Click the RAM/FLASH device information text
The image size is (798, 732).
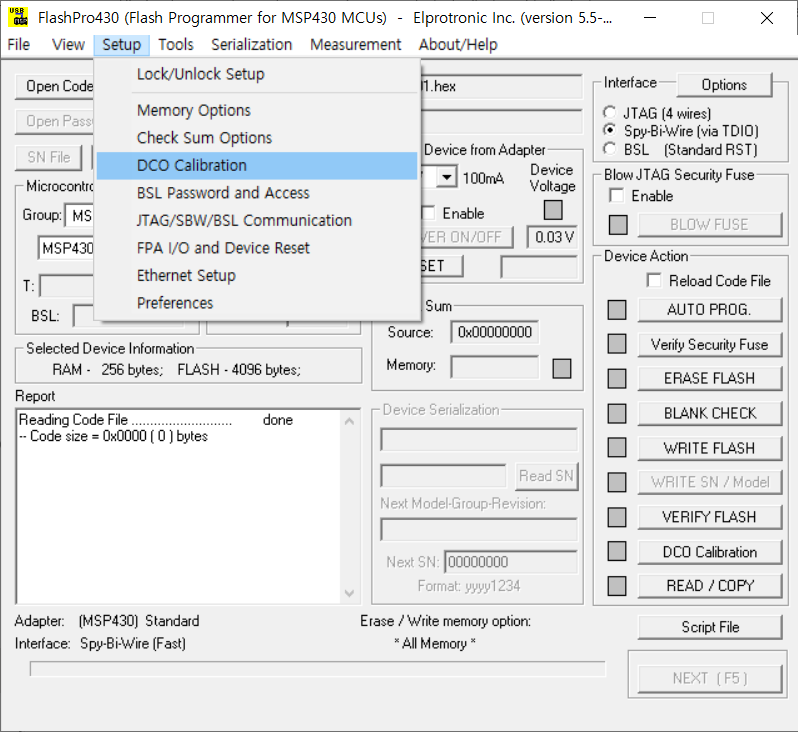pyautogui.click(x=177, y=370)
